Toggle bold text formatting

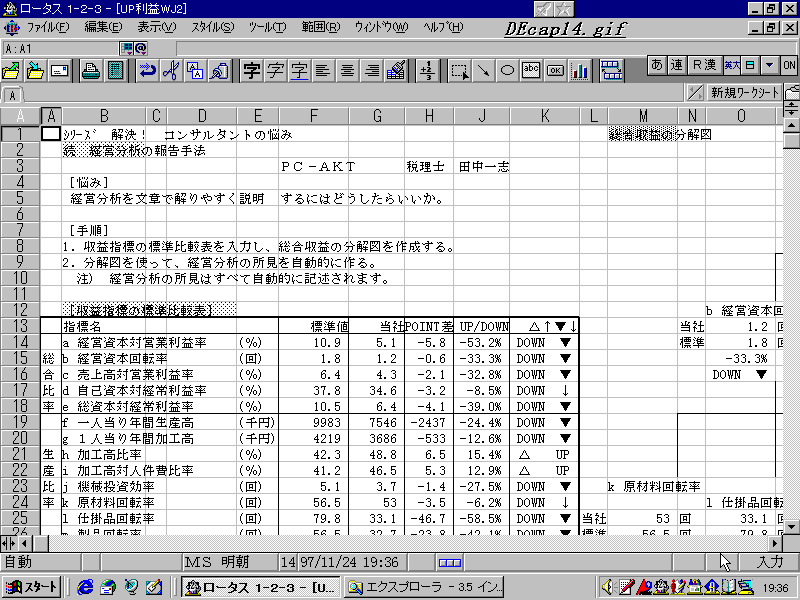tap(251, 70)
